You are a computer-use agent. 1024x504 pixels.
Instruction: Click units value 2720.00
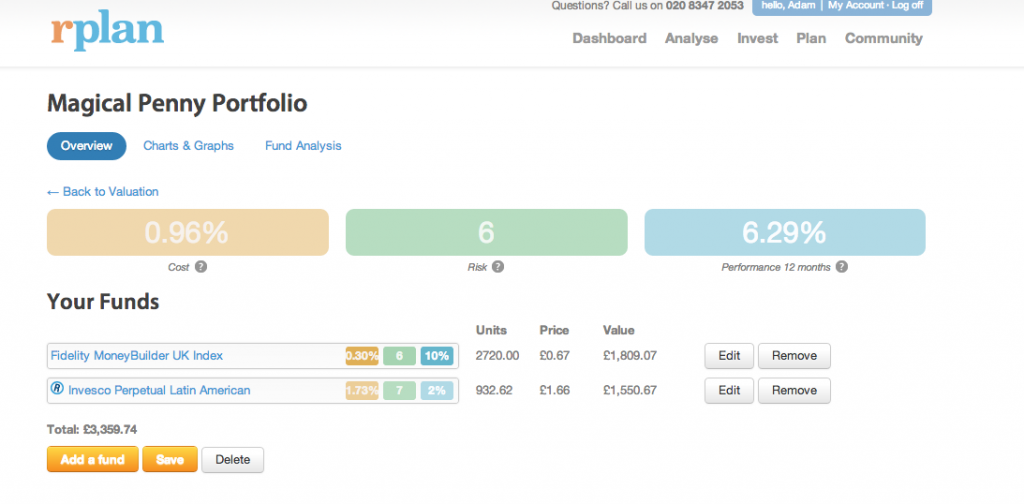click(498, 356)
